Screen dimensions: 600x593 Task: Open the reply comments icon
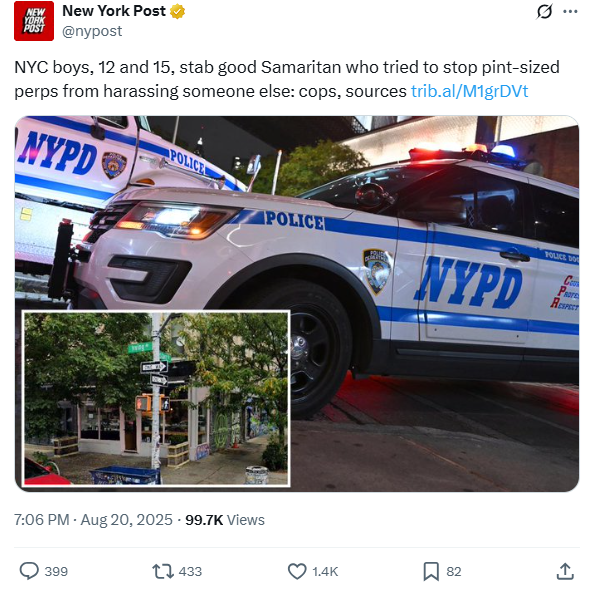(29, 571)
